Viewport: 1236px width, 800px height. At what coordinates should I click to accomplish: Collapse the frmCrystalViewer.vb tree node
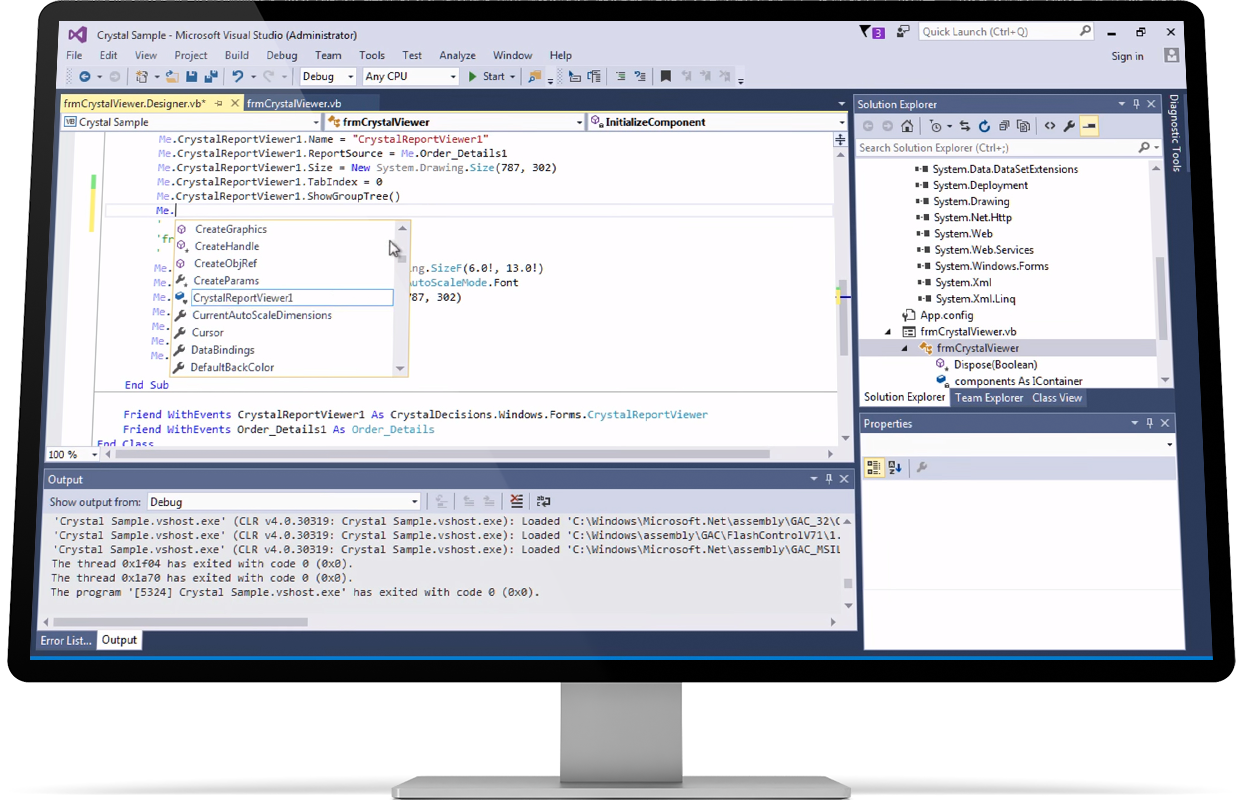889,332
